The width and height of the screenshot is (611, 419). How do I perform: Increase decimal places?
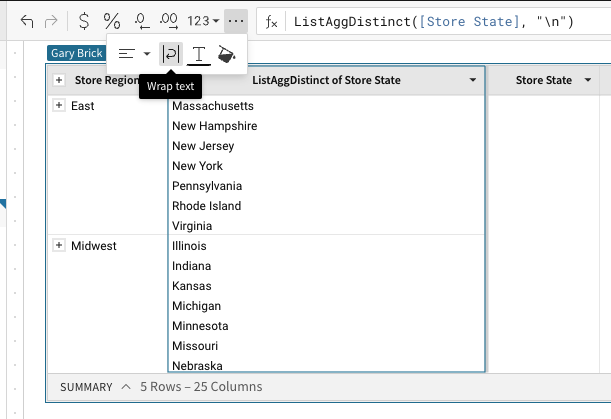(x=169, y=21)
